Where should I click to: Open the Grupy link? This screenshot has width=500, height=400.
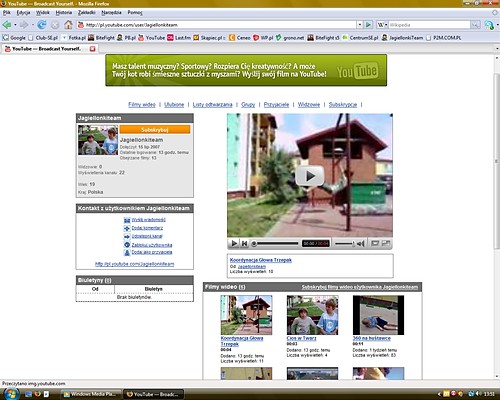coord(248,105)
